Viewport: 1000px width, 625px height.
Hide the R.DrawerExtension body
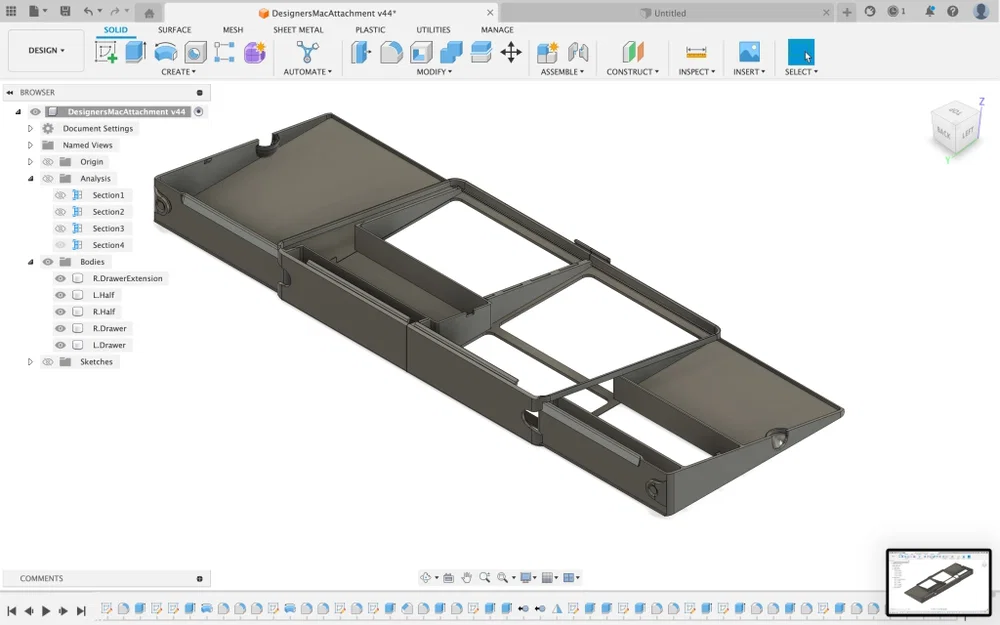coord(60,278)
